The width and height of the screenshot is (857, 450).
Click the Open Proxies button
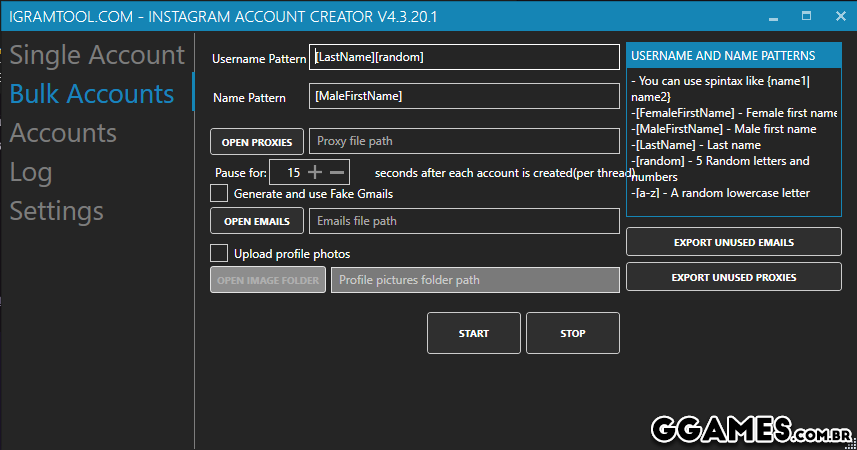pyautogui.click(x=257, y=142)
